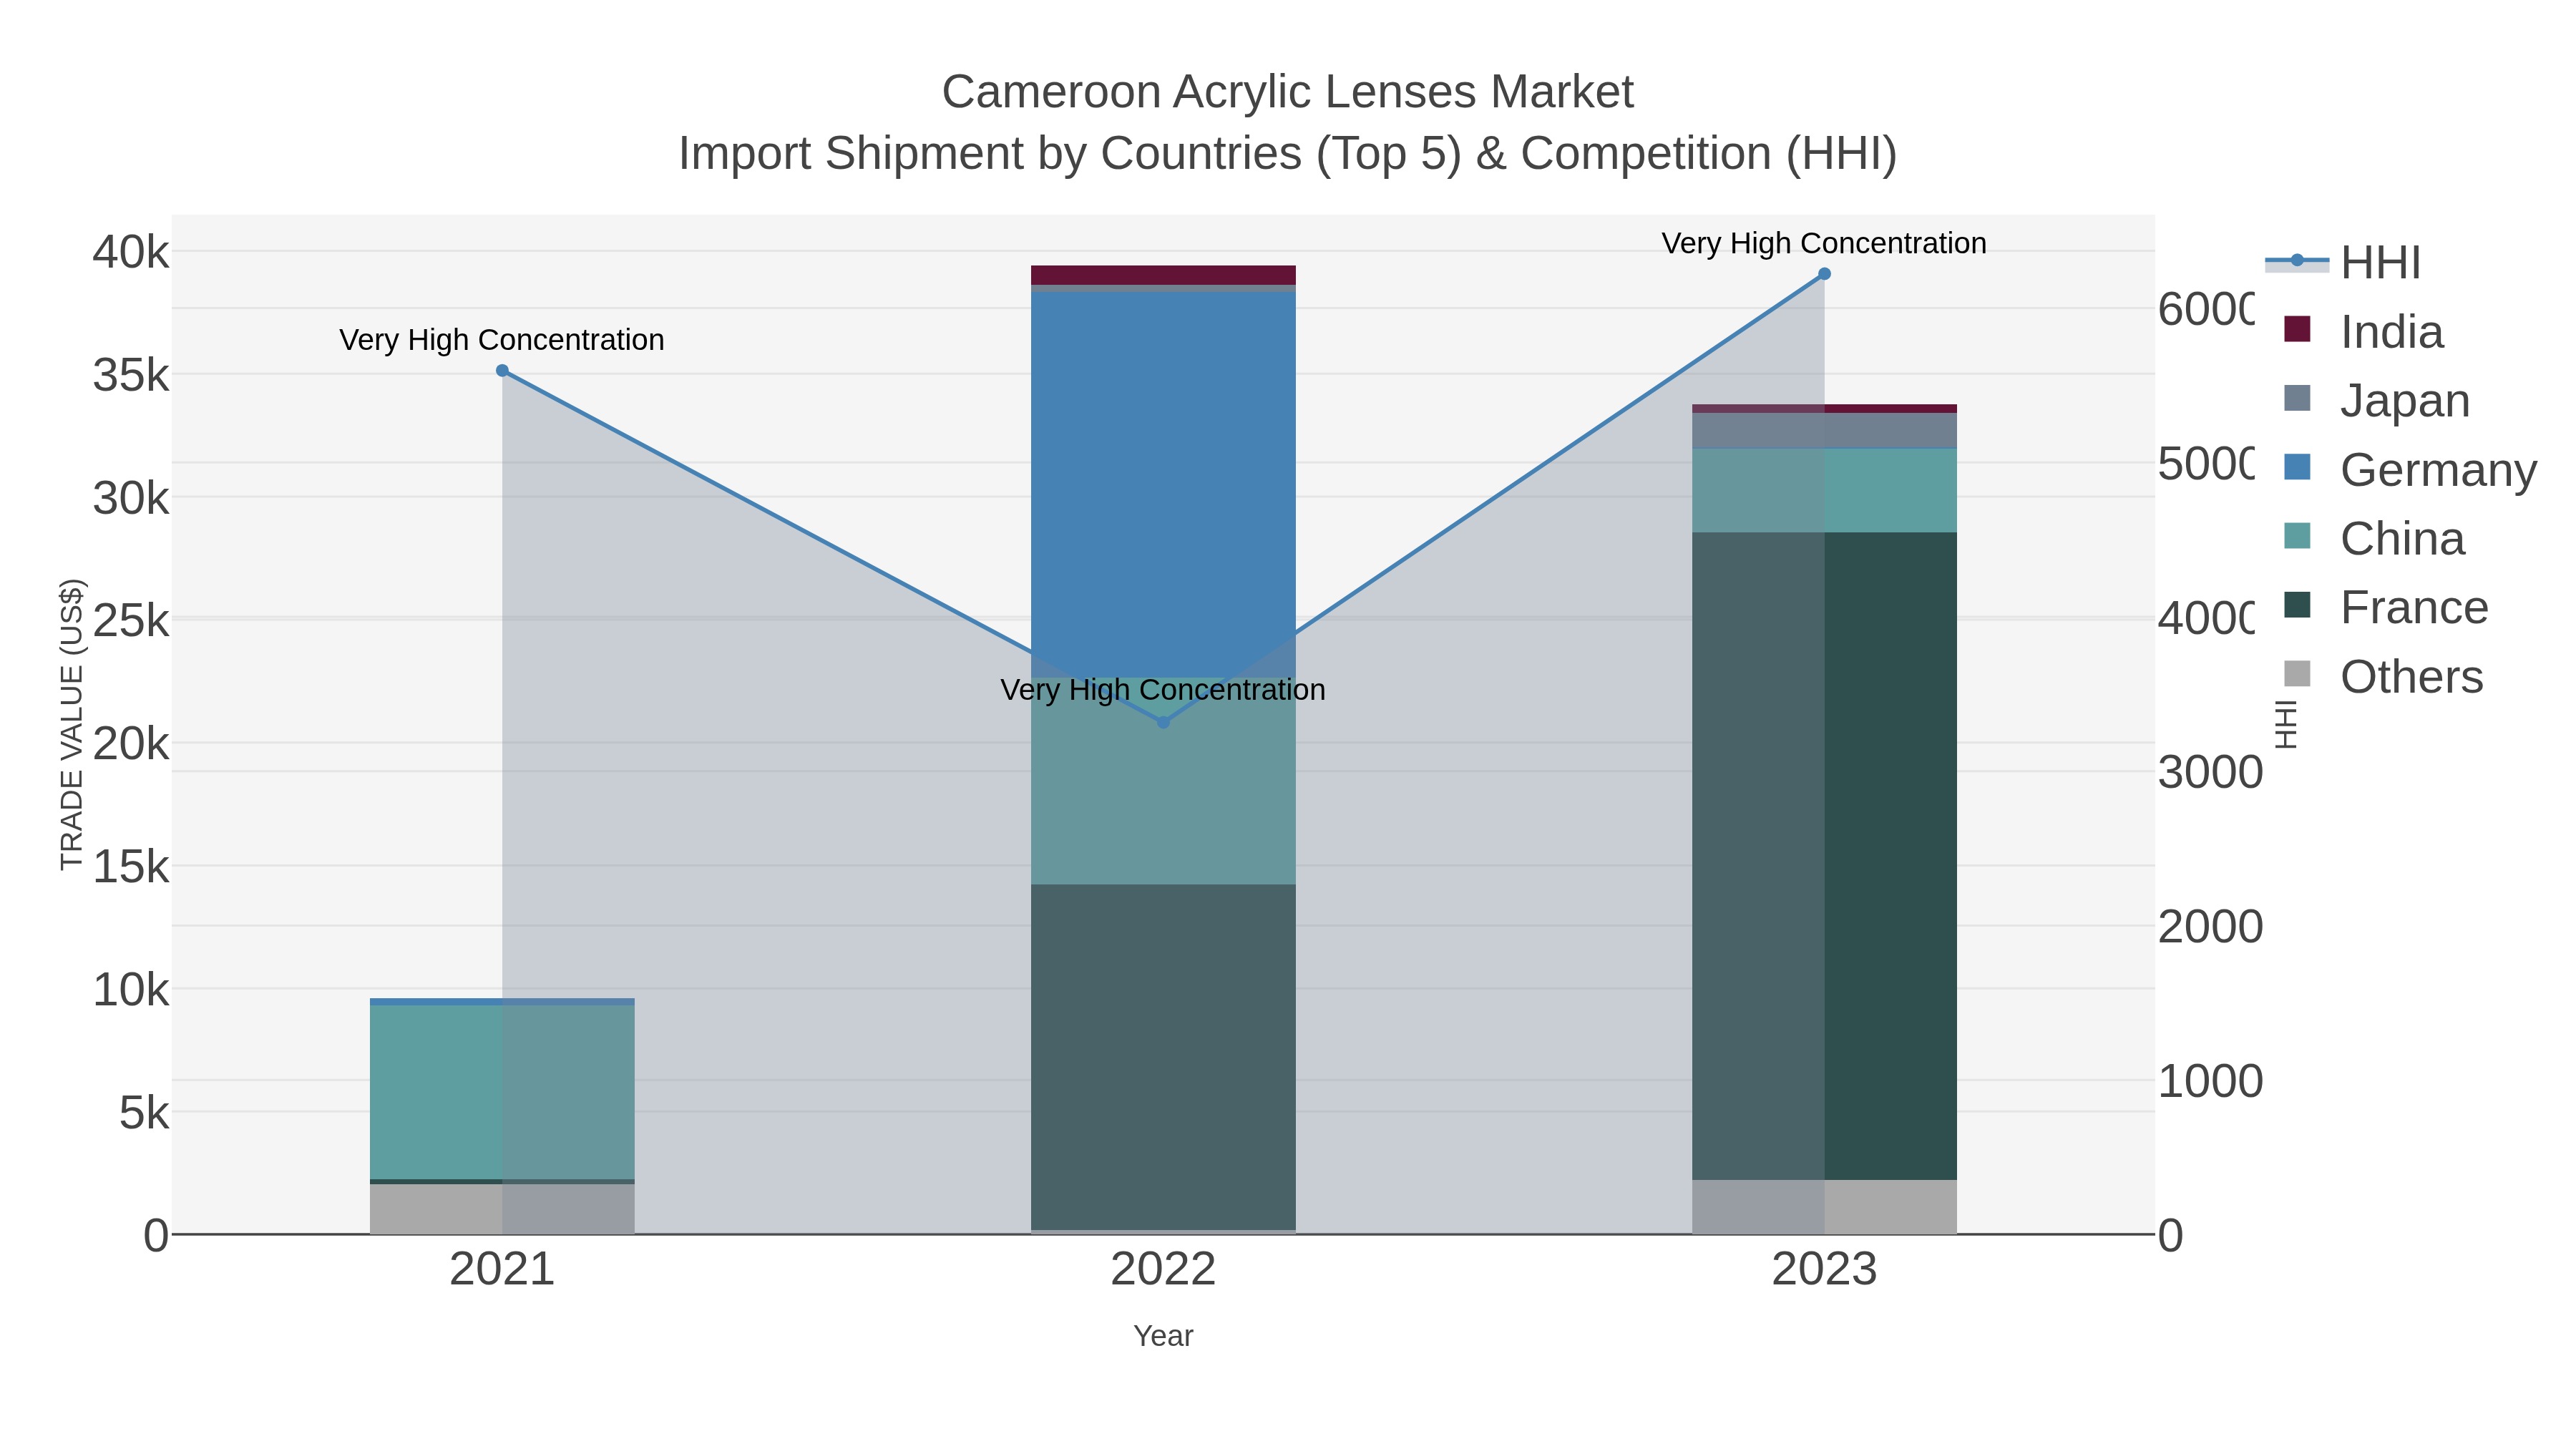The height and width of the screenshot is (1449, 2576).
Task: Click the 10k y-axis tick label
Action: click(x=131, y=990)
